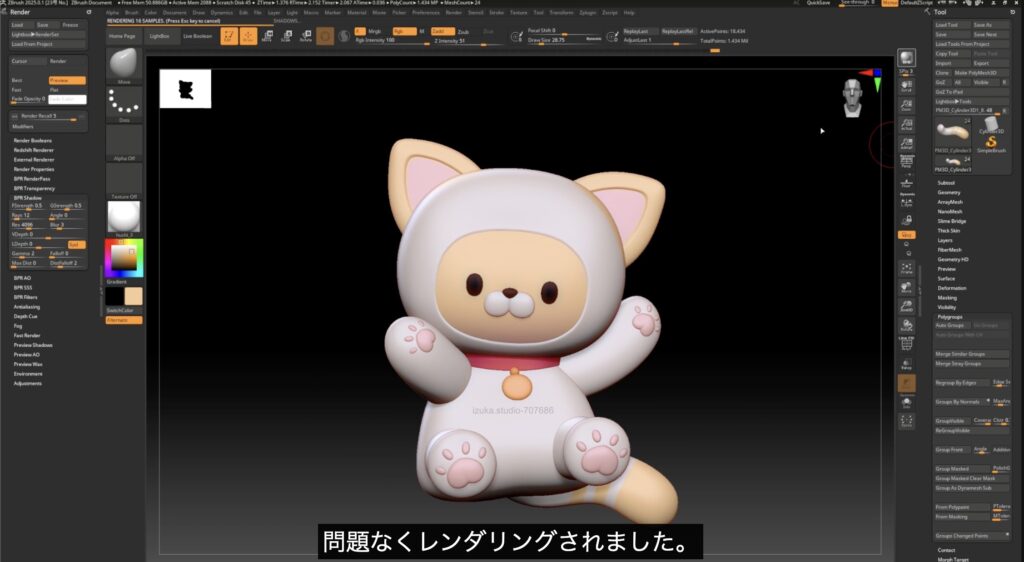Click the head camera orientation gizmo
The image size is (1024, 562).
pyautogui.click(x=852, y=98)
